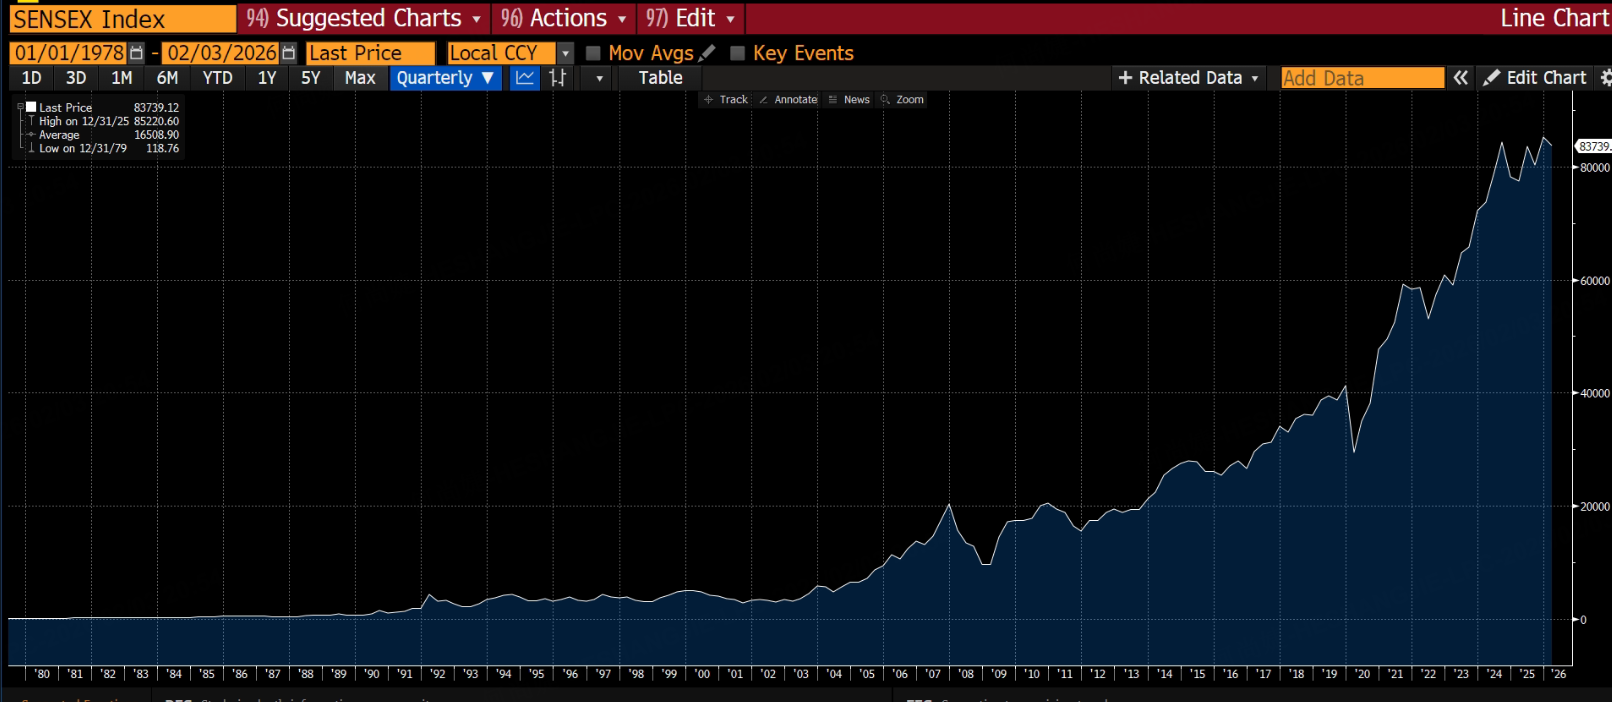Click the Table view button

660,78
